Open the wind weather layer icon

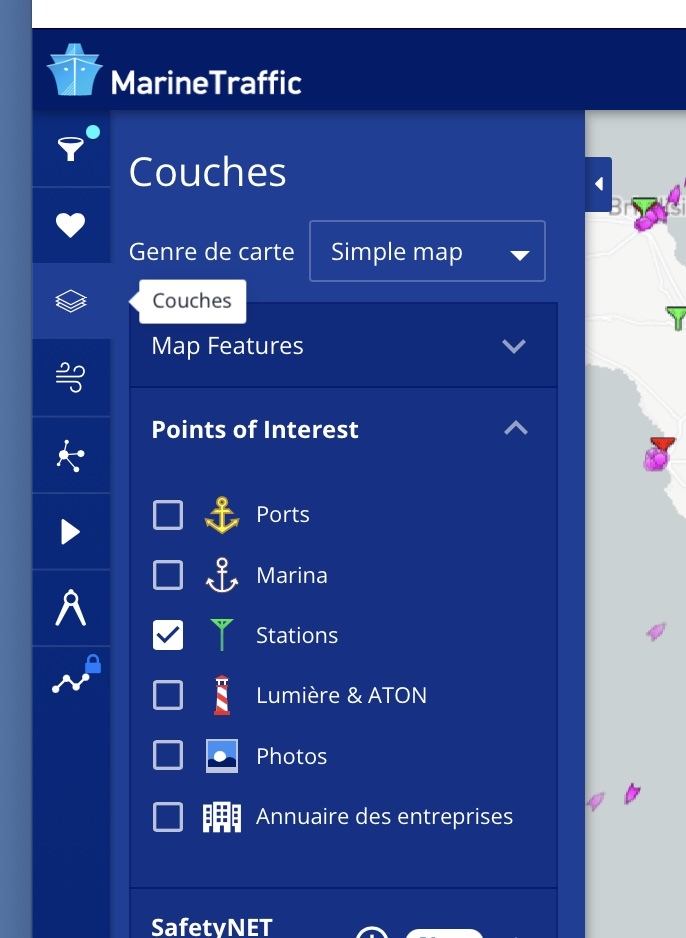[71, 377]
